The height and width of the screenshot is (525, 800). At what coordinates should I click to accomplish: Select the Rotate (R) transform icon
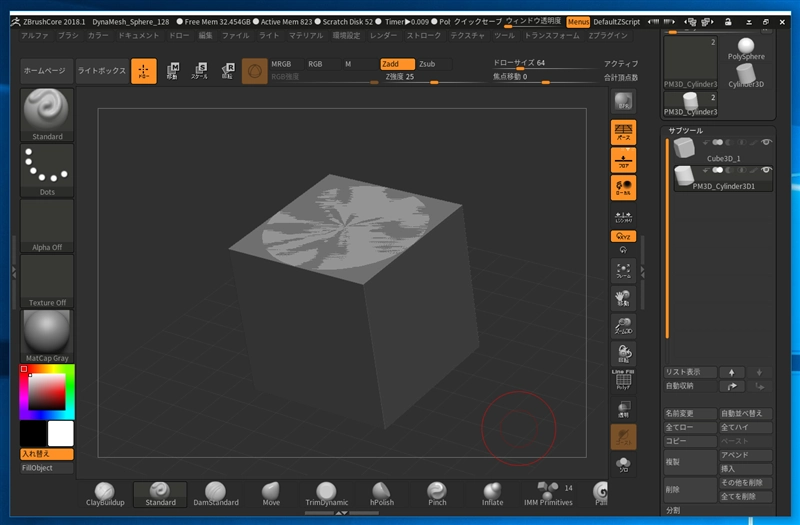[228, 71]
